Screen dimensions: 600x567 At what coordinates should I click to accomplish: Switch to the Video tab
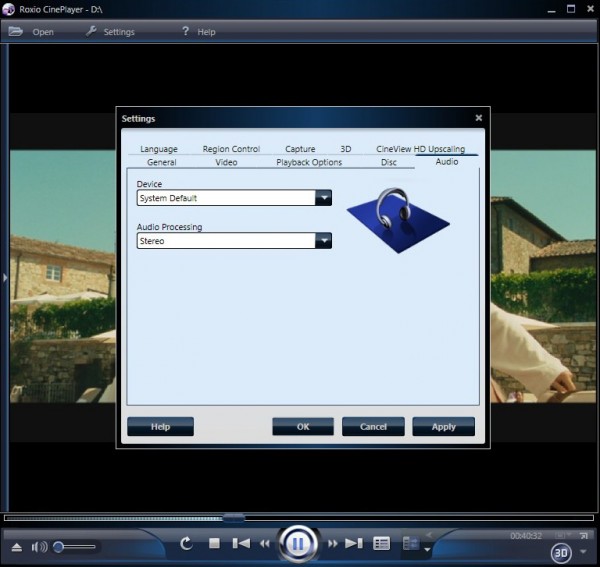click(x=226, y=162)
